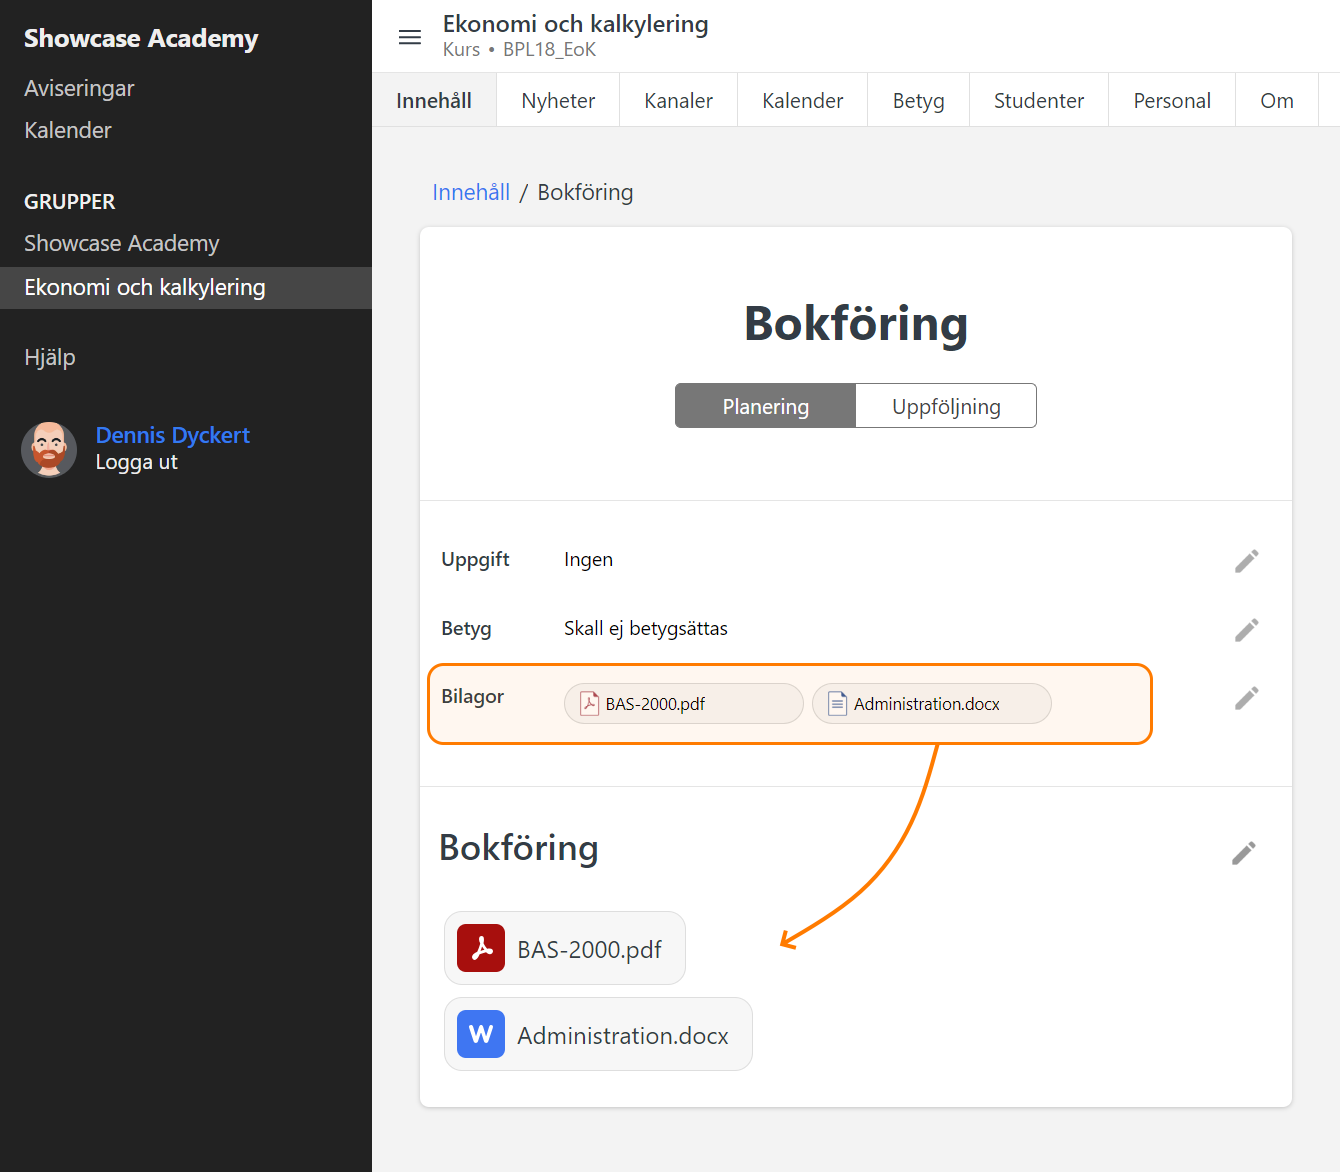Click the blue Word icon for Administration.docx
Image resolution: width=1340 pixels, height=1172 pixels.
[x=481, y=1034]
